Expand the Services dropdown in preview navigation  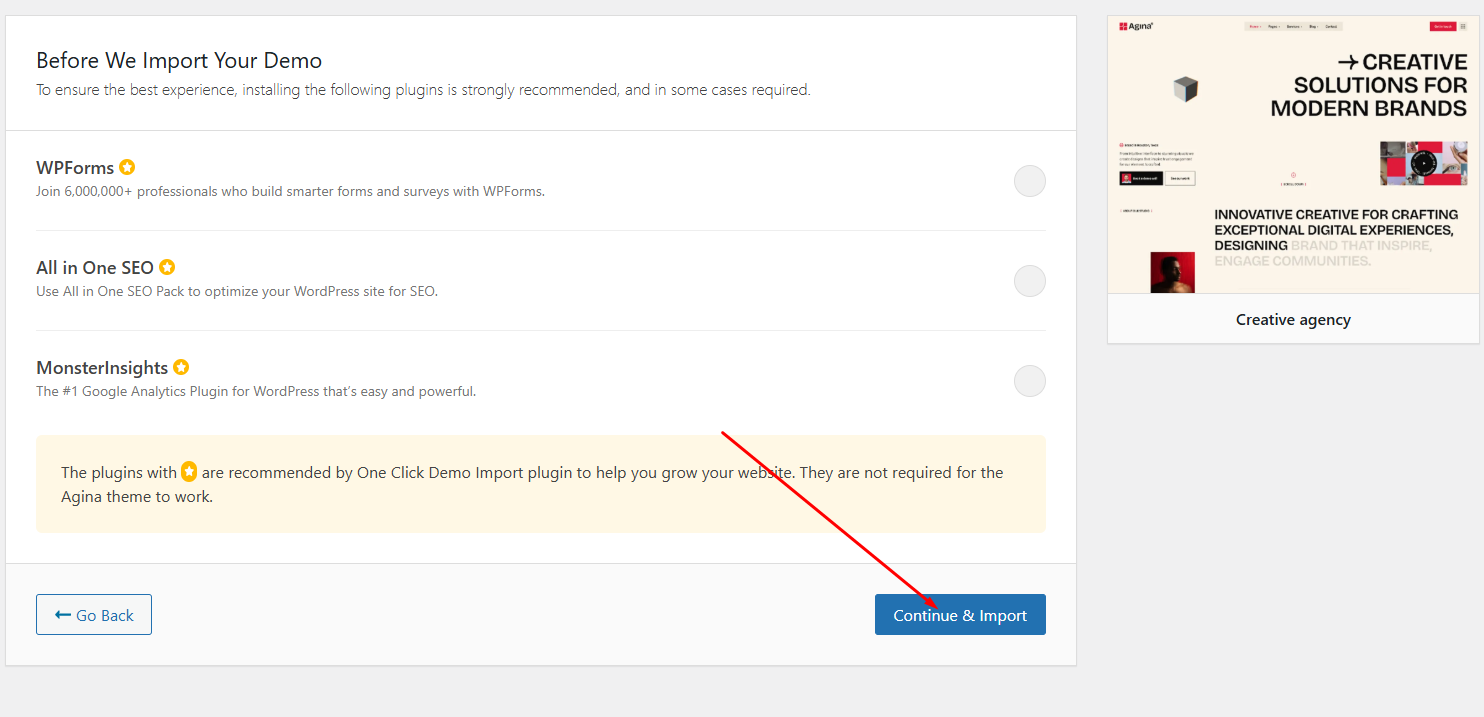point(1292,26)
